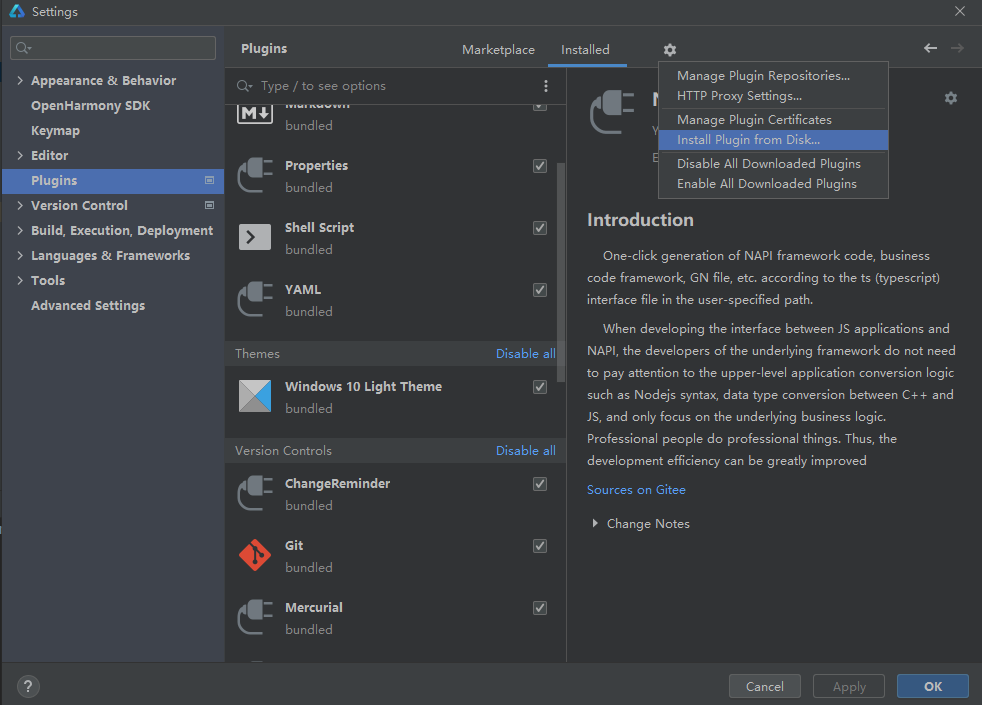The width and height of the screenshot is (982, 705).
Task: Choose HTTP Proxy Settings menu item
Action: point(773,96)
